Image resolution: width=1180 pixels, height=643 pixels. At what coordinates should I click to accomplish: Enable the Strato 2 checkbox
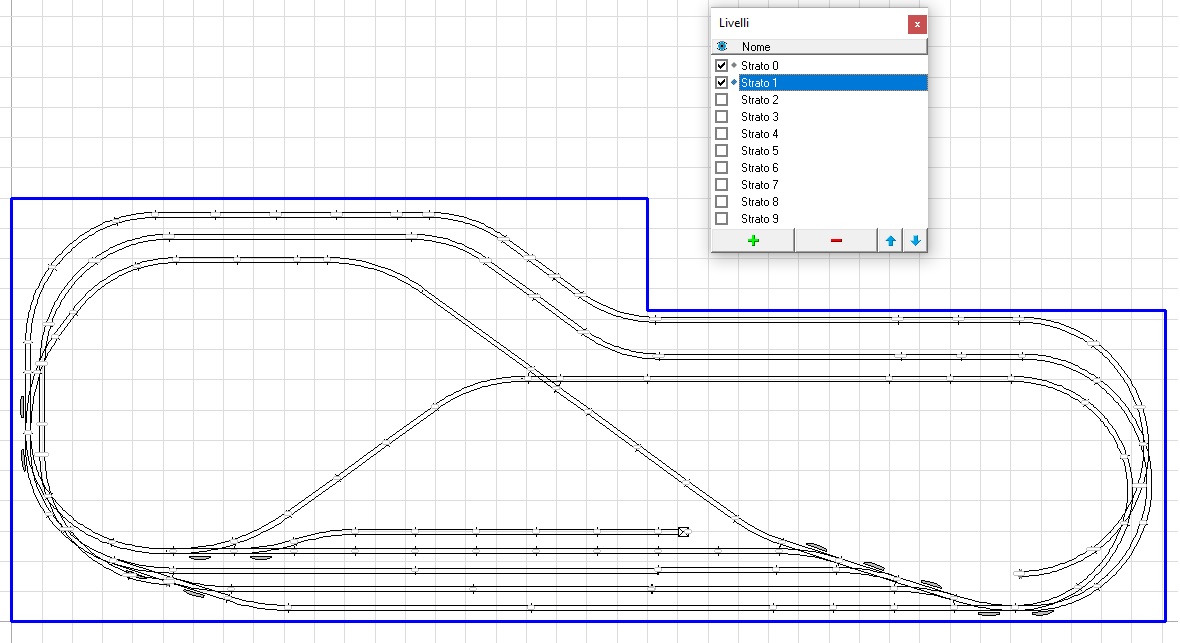(x=722, y=100)
